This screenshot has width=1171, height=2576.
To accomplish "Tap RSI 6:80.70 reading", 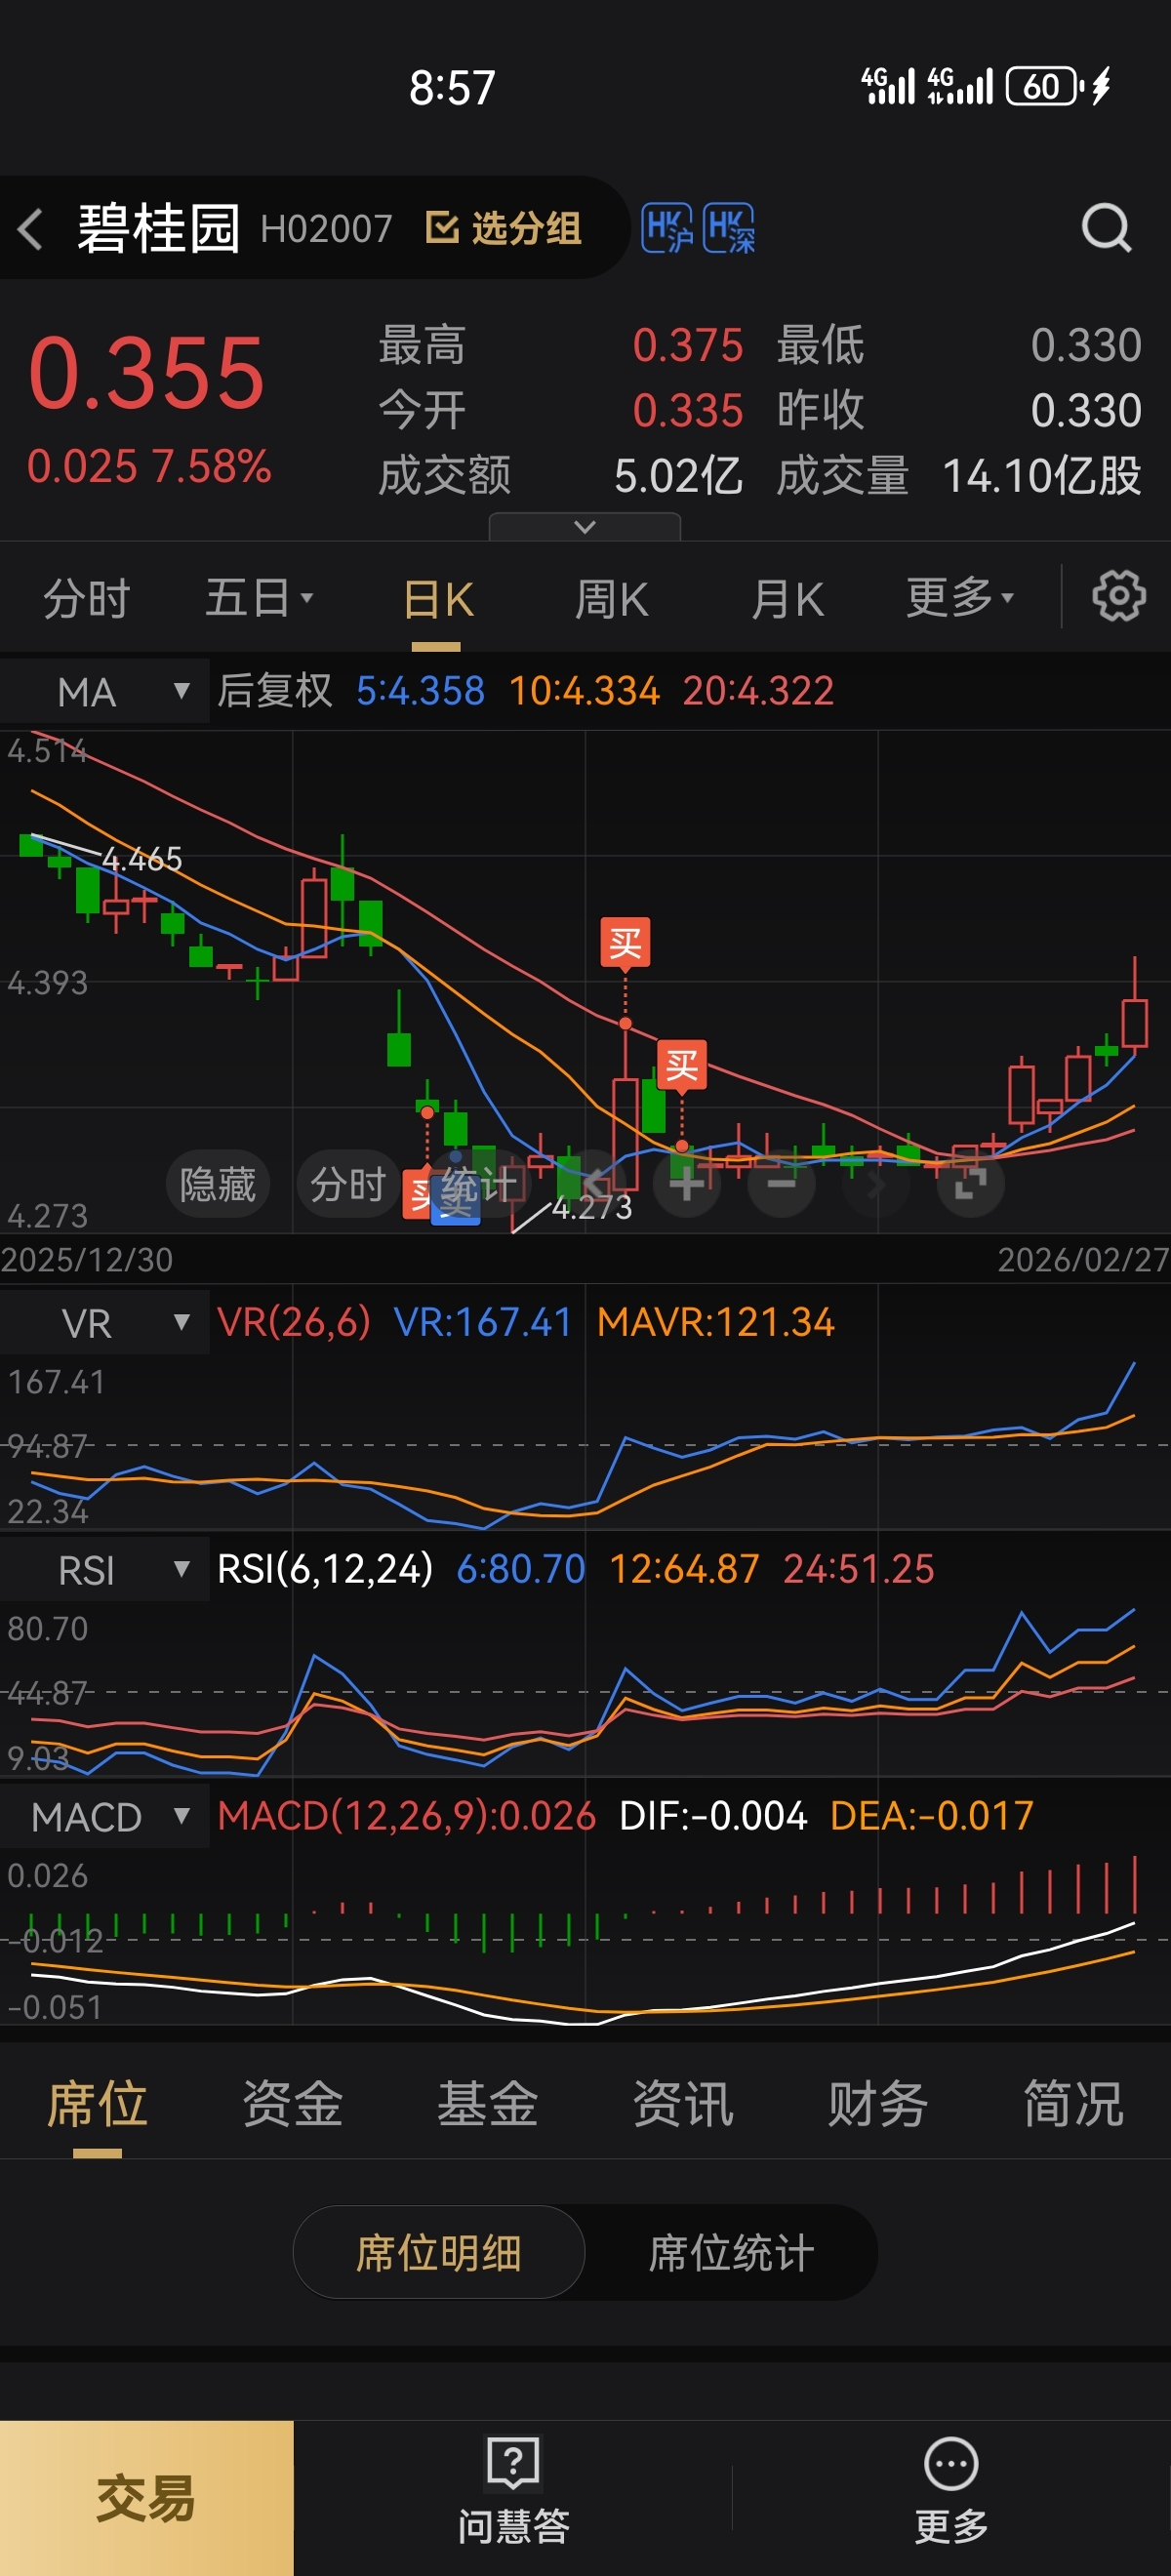I will (x=521, y=1569).
